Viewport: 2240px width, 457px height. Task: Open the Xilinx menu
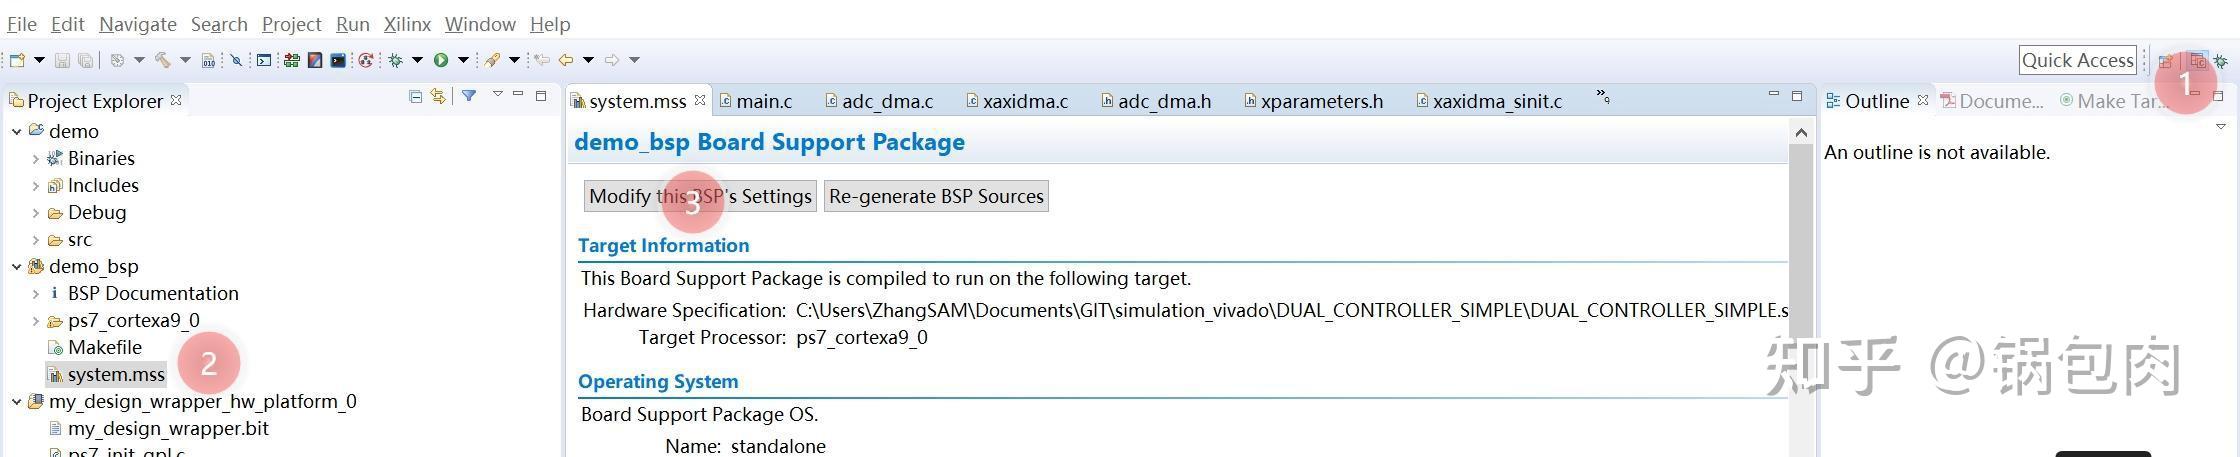[407, 24]
